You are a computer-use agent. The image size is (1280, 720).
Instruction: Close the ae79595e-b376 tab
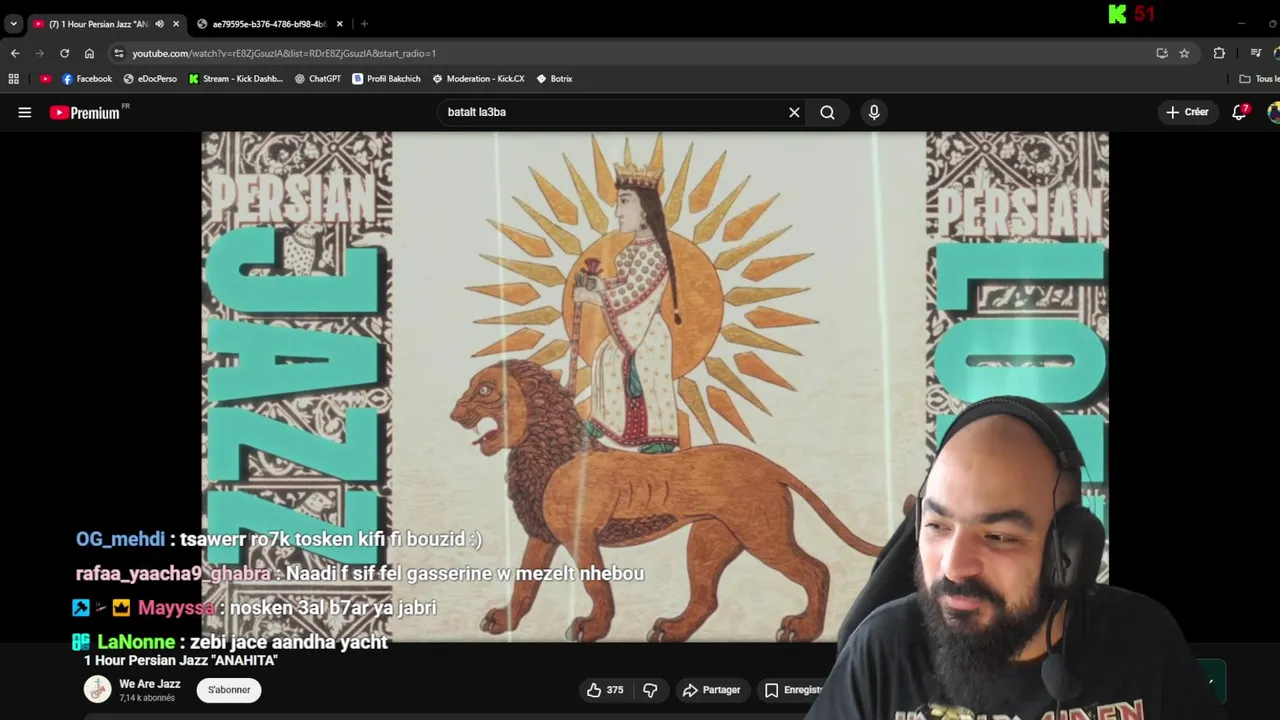pos(339,24)
